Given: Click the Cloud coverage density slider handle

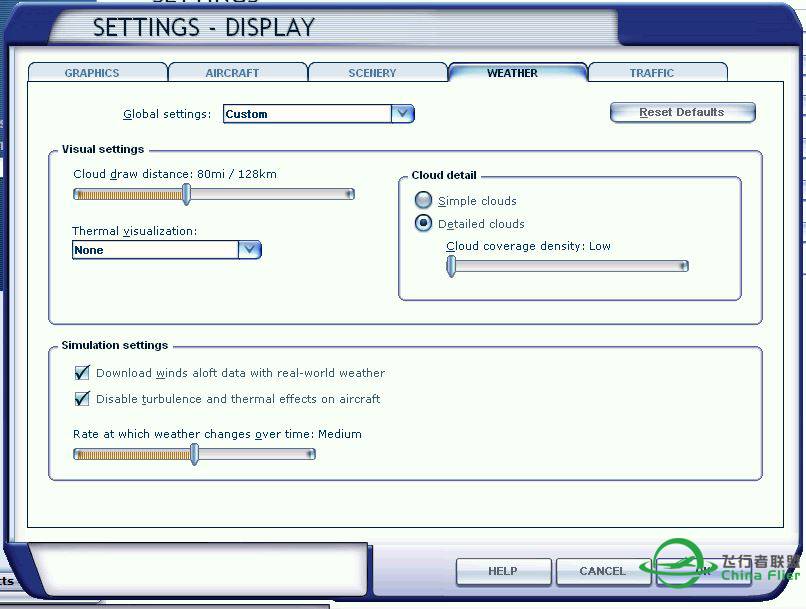Looking at the screenshot, I should click(451, 266).
